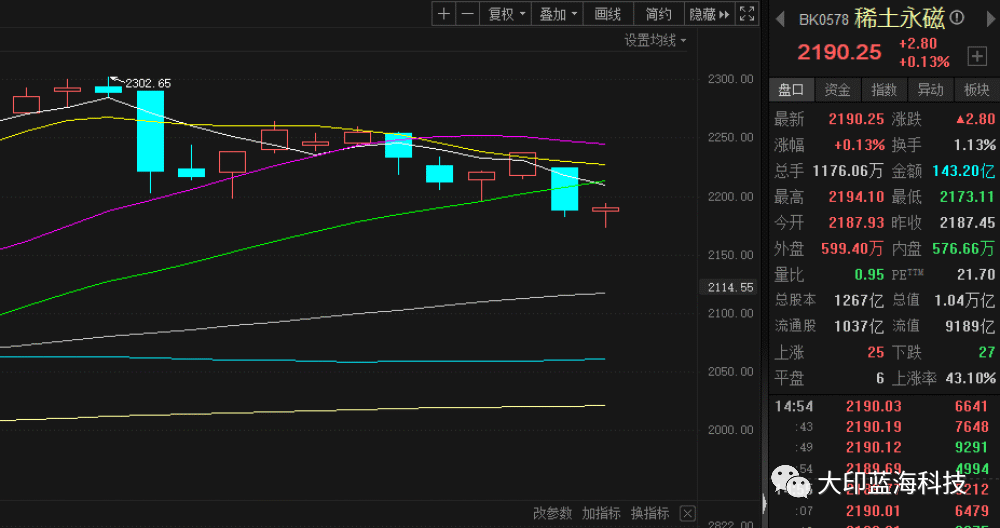The image size is (1000, 528).
Task: Toggle the 简约 simple view mode
Action: (x=658, y=14)
